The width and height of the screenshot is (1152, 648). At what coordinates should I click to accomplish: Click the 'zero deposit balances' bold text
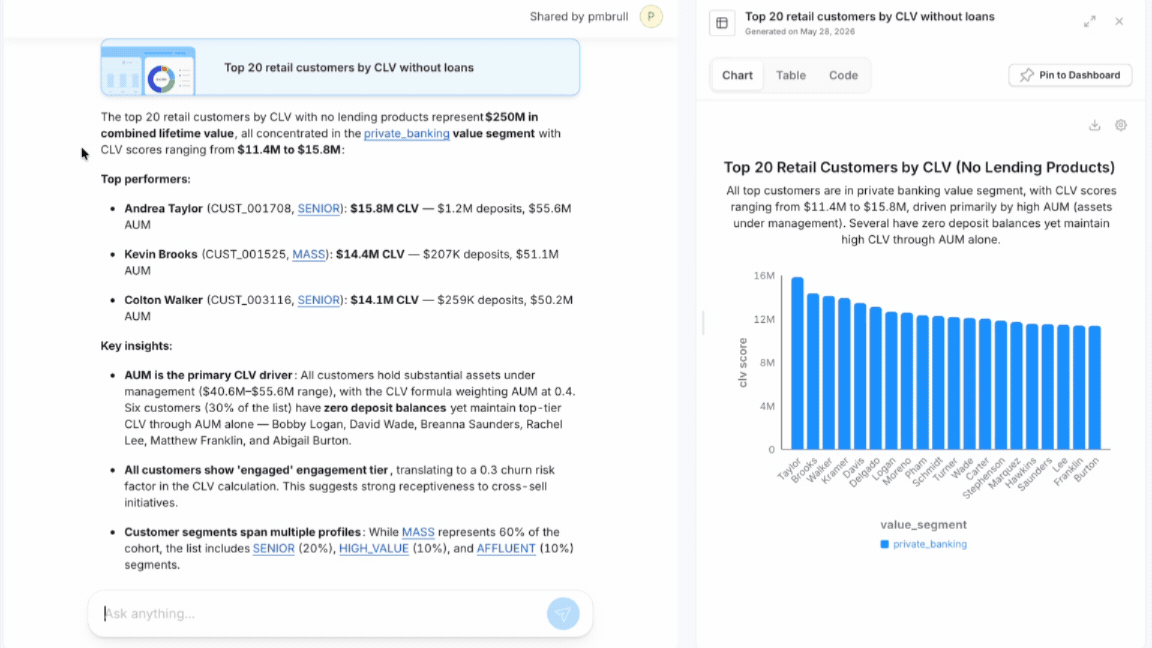coord(385,408)
